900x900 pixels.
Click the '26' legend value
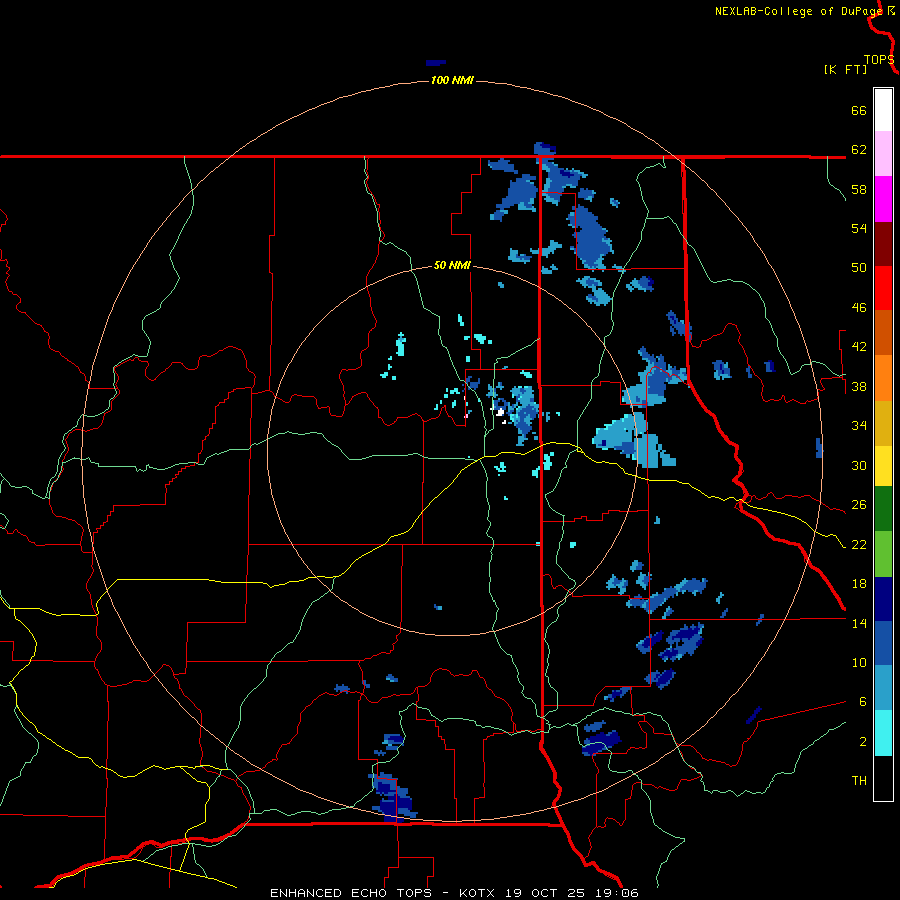tap(859, 505)
